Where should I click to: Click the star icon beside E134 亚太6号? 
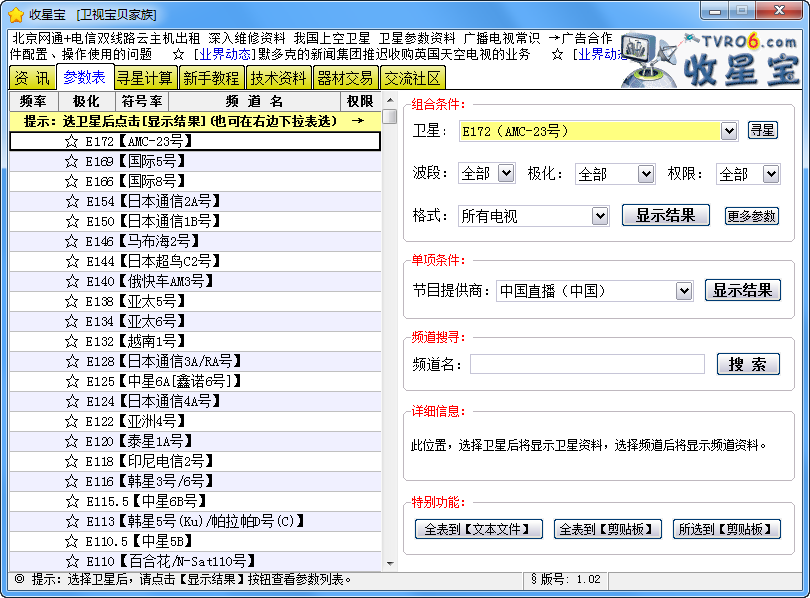[72, 321]
